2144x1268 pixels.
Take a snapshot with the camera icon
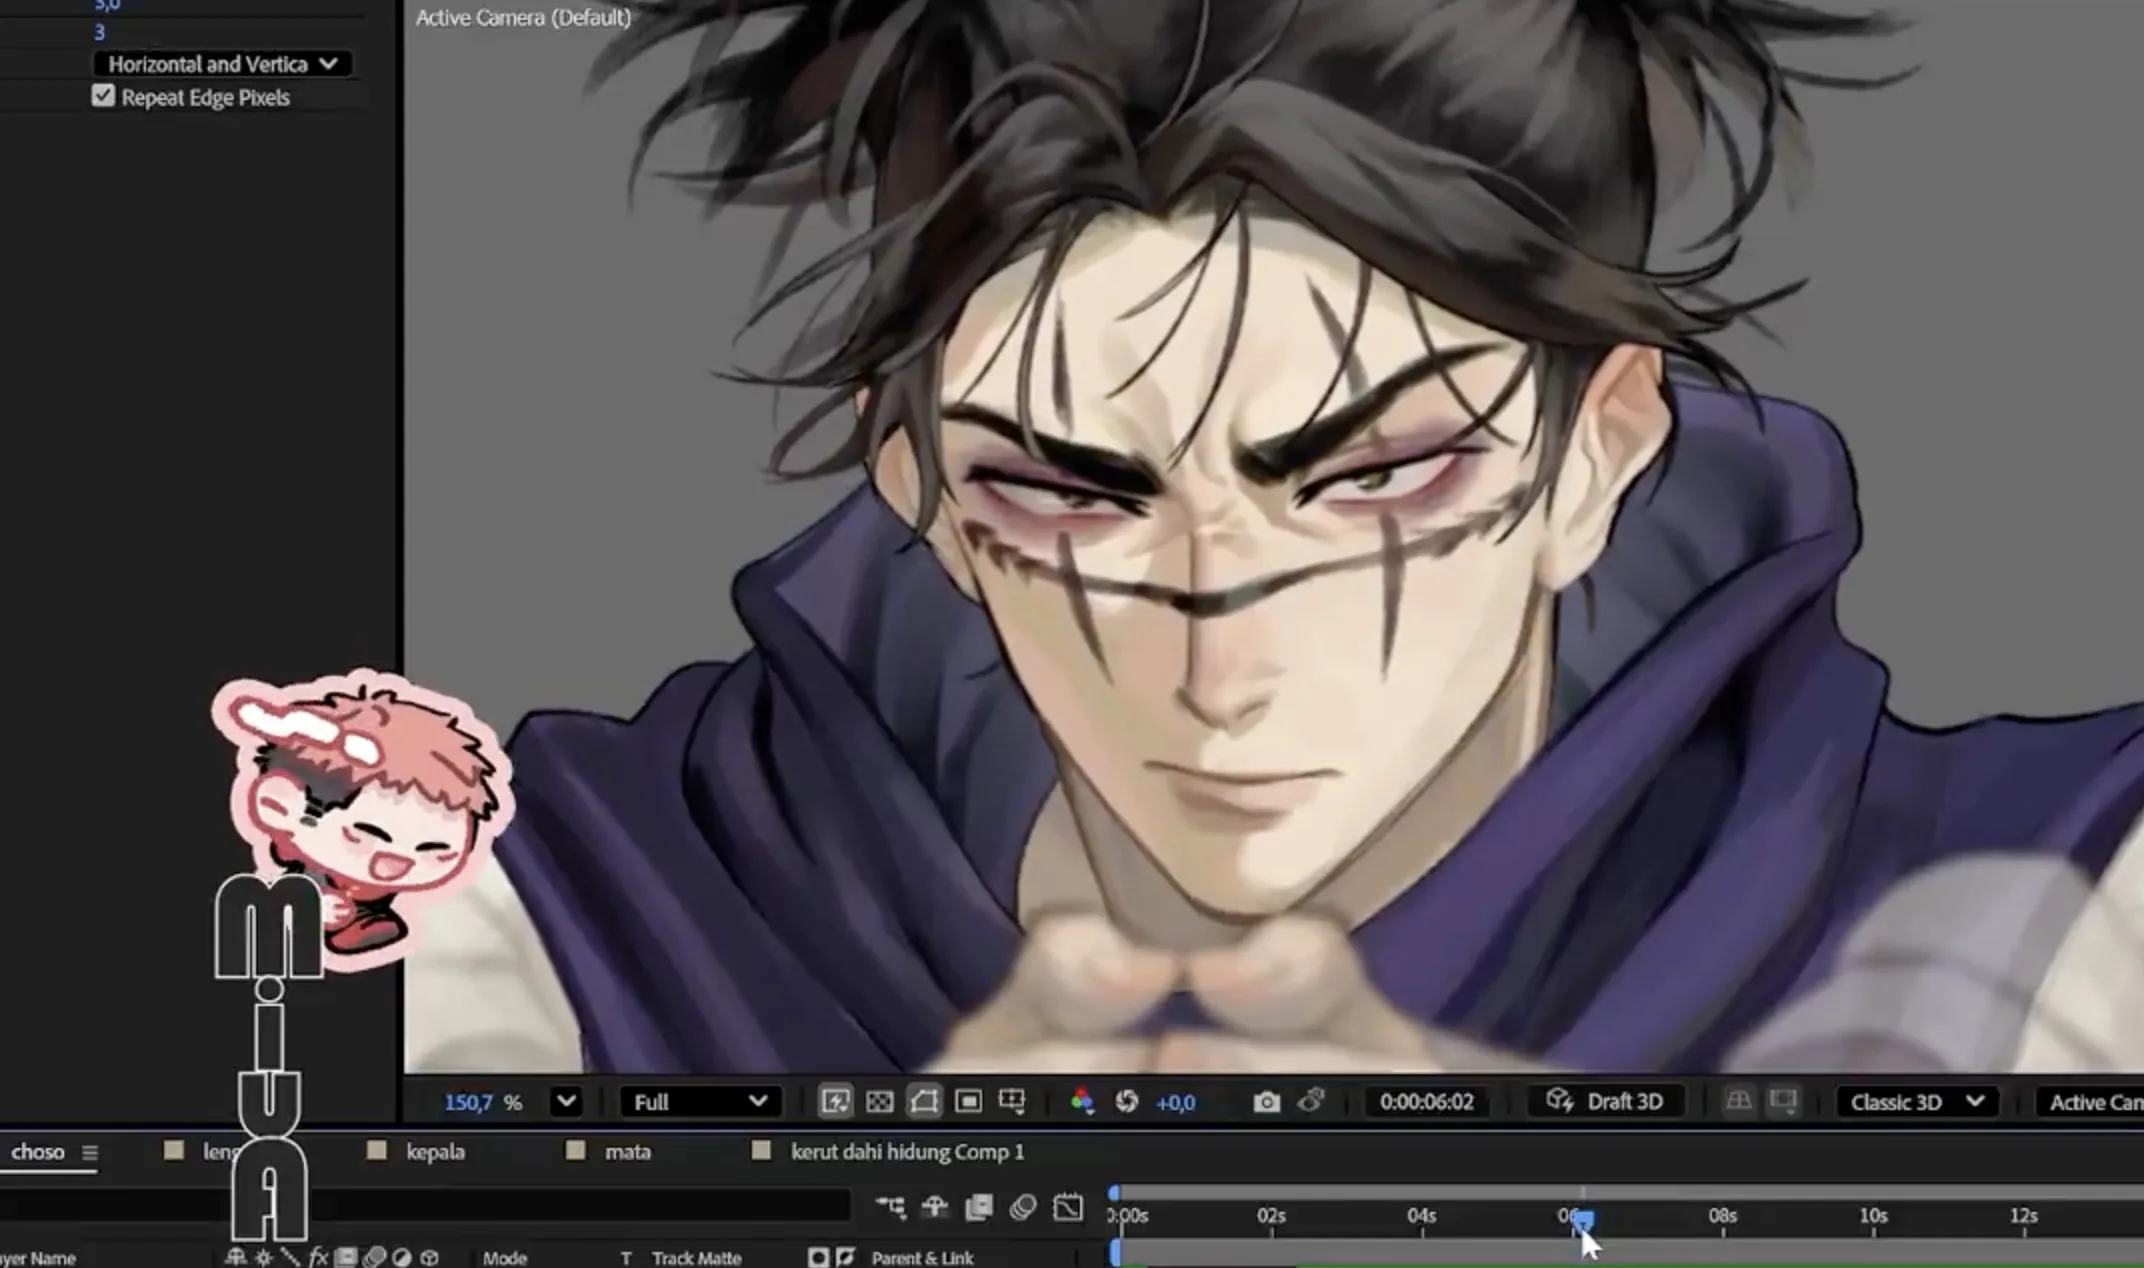click(1266, 1102)
